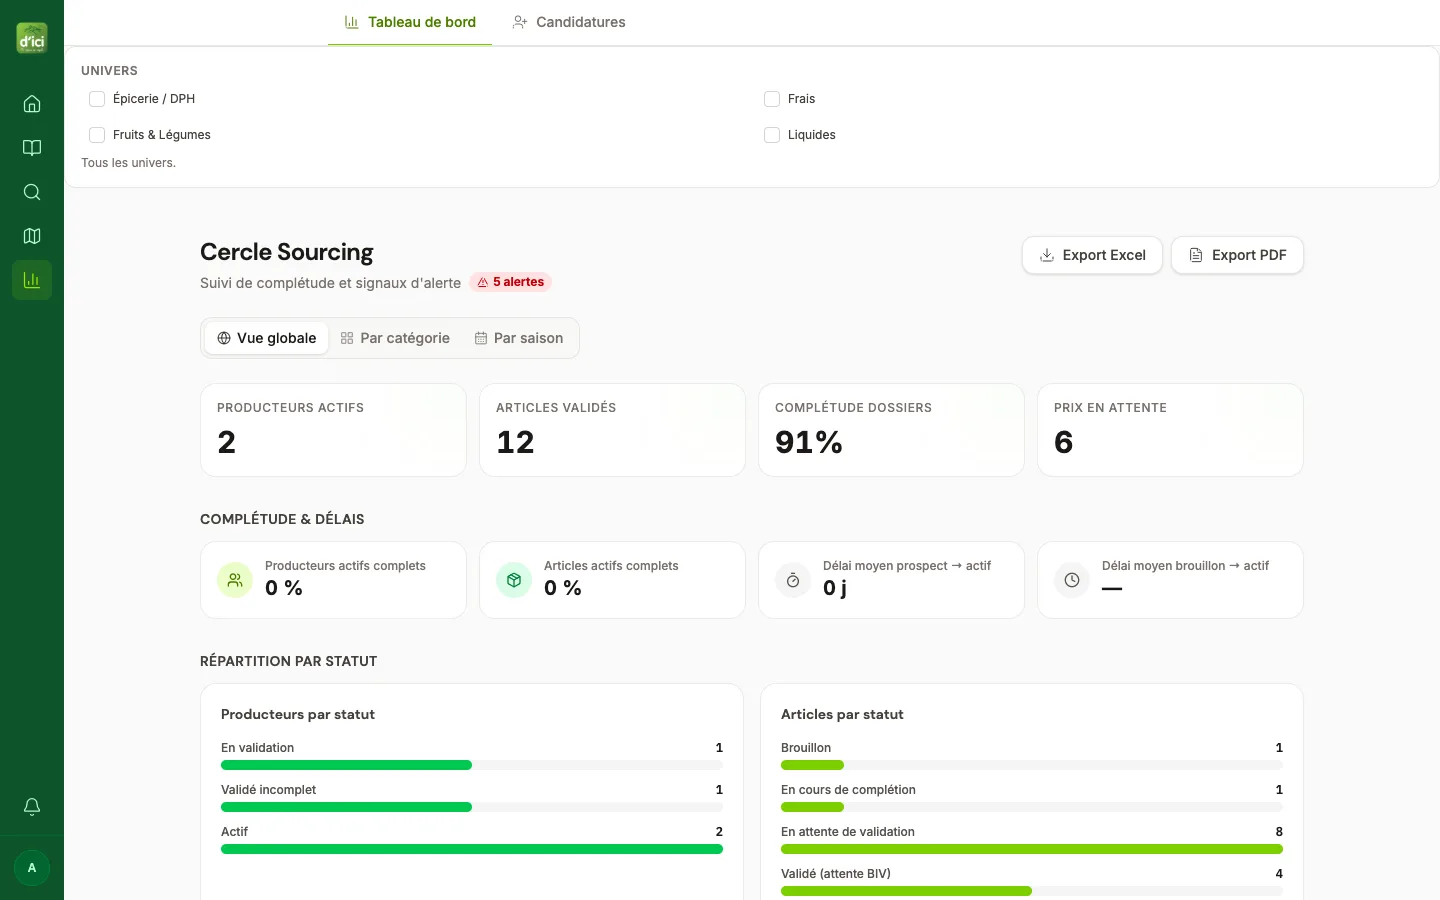This screenshot has width=1440, height=900.
Task: Click the chart icon on the Tableau de bord tab
Action: coord(352,22)
